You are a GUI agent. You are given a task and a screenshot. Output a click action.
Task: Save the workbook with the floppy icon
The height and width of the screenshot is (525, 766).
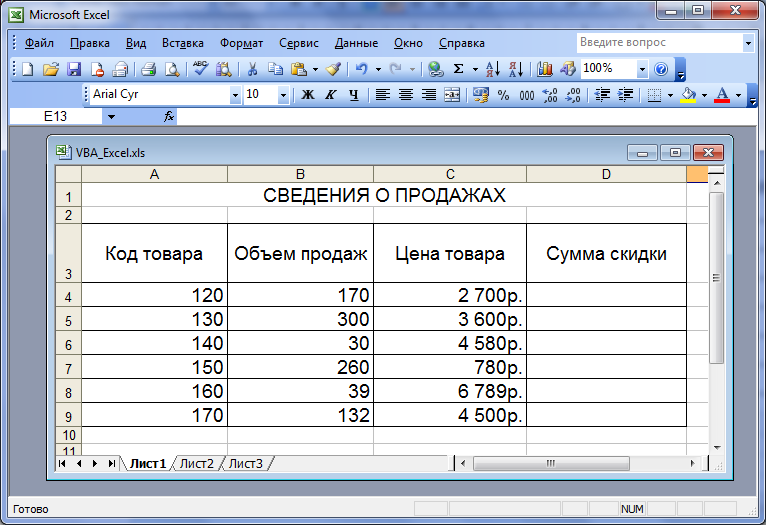(x=74, y=69)
